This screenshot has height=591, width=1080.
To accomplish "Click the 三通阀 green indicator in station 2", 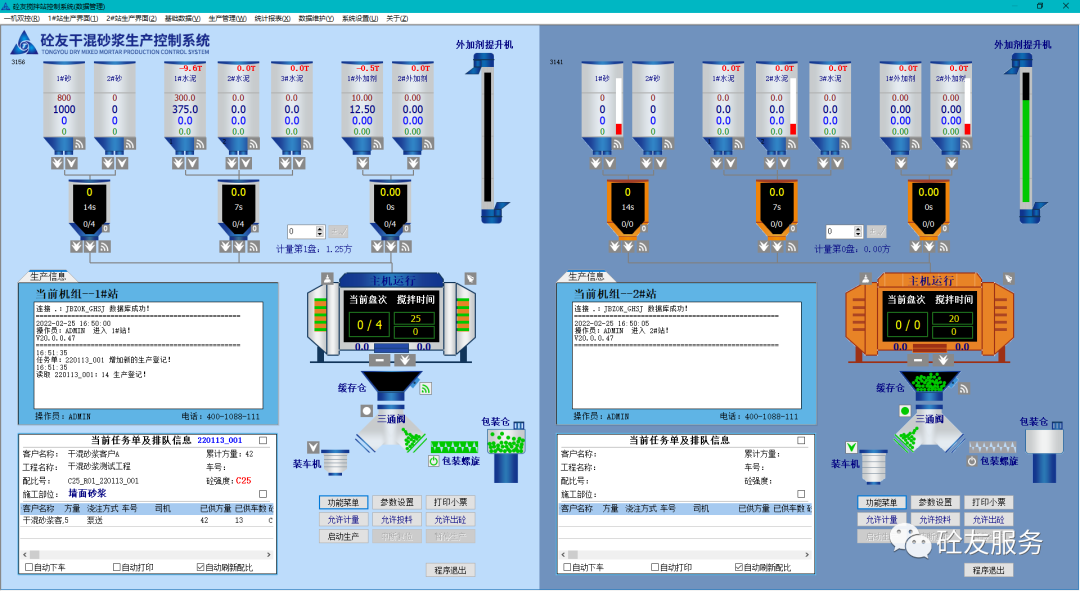I will coord(905,411).
